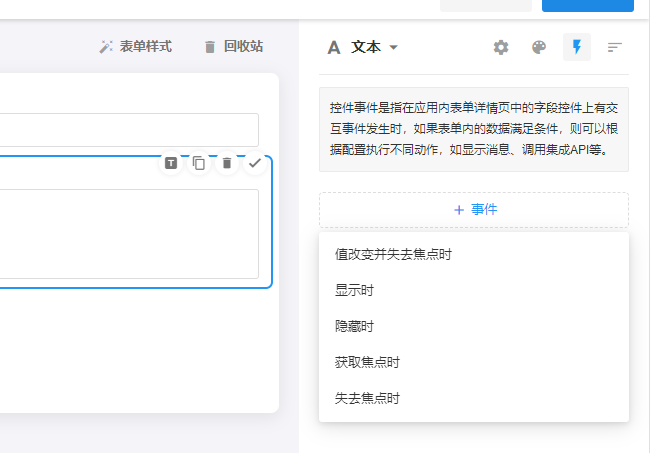This screenshot has height=453, width=664.
Task: Delete the selected field with trash icon
Action: tap(227, 163)
